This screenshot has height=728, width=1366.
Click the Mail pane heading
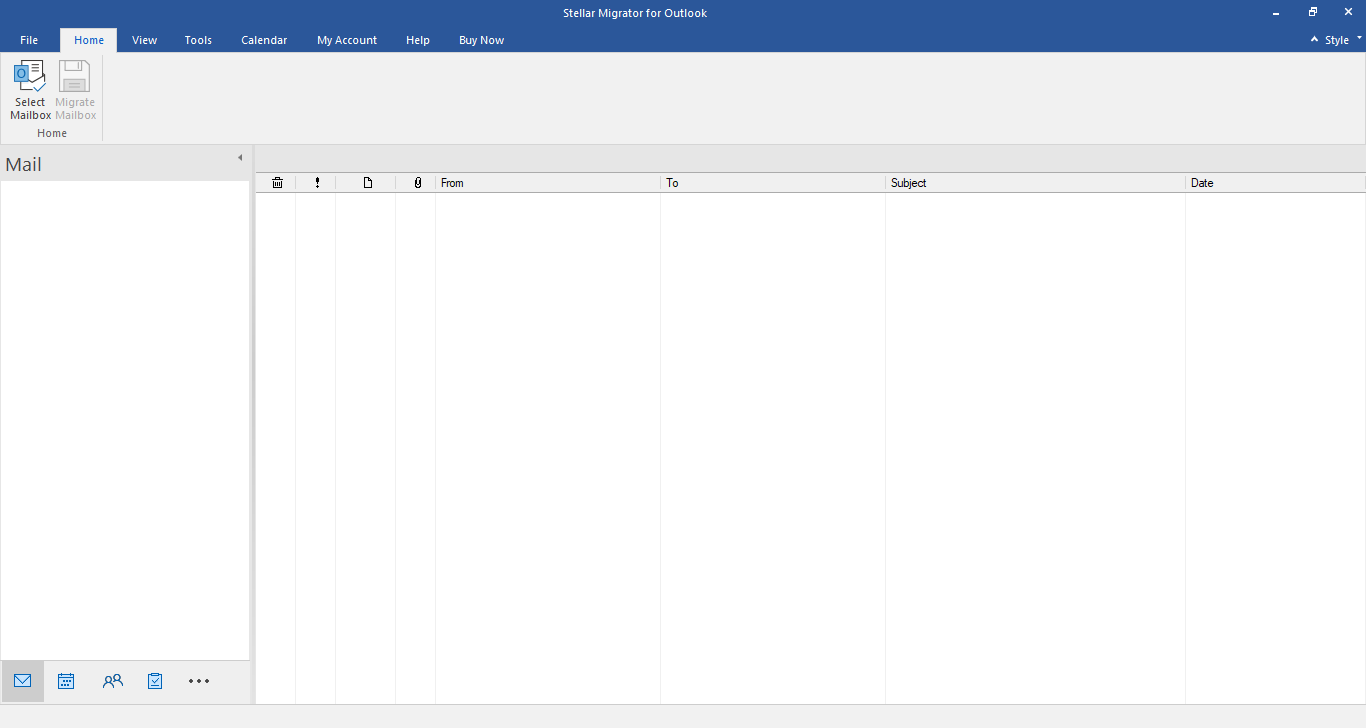(24, 165)
